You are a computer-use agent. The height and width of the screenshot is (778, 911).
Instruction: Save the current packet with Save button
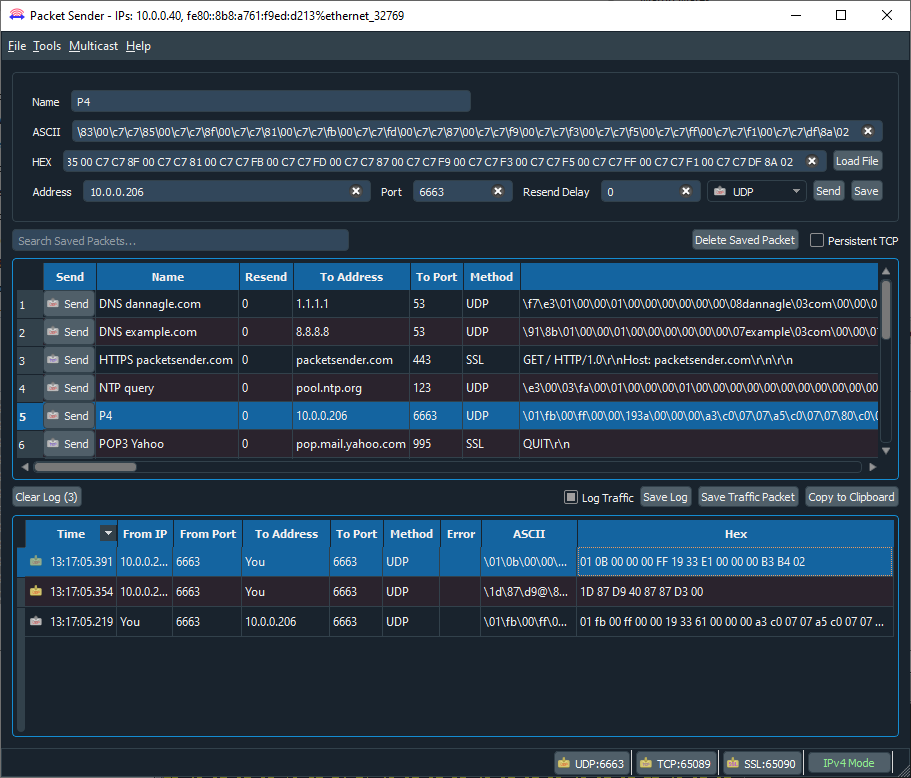pos(866,191)
